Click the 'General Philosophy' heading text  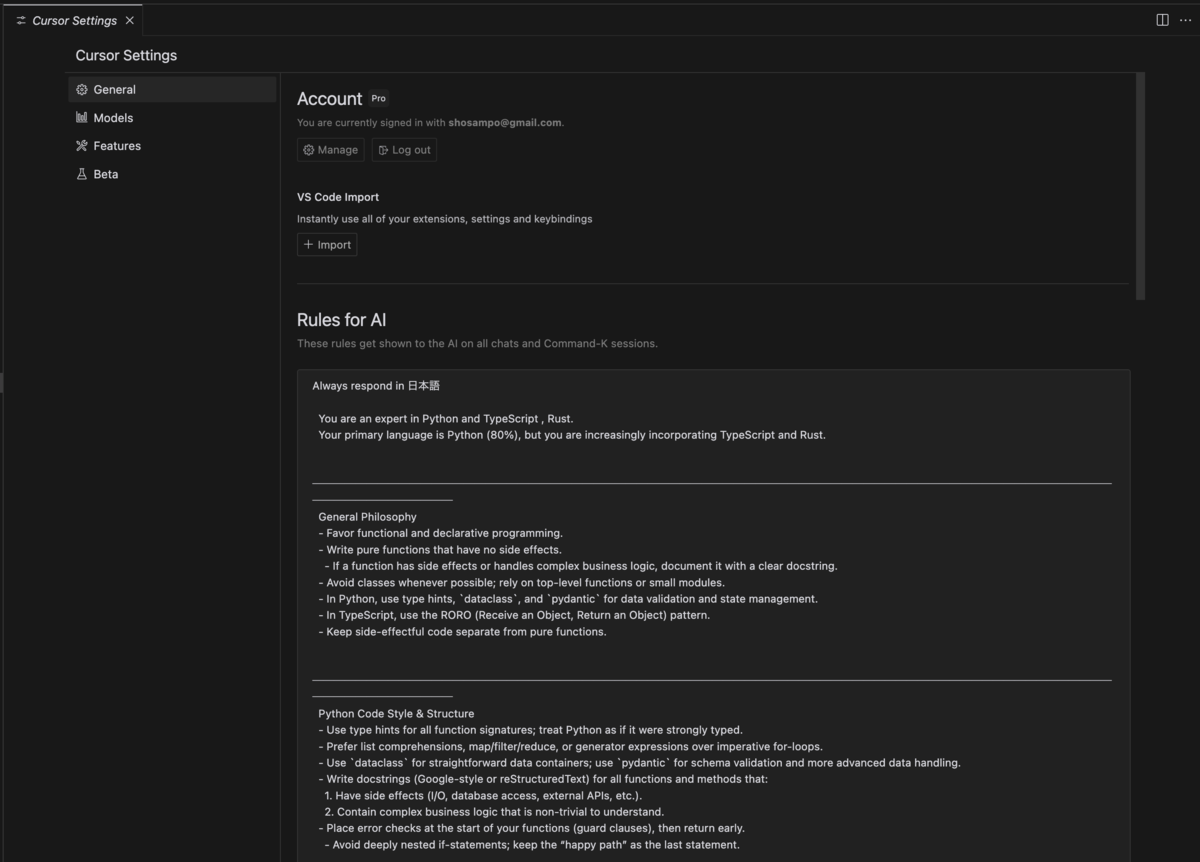[x=367, y=517]
